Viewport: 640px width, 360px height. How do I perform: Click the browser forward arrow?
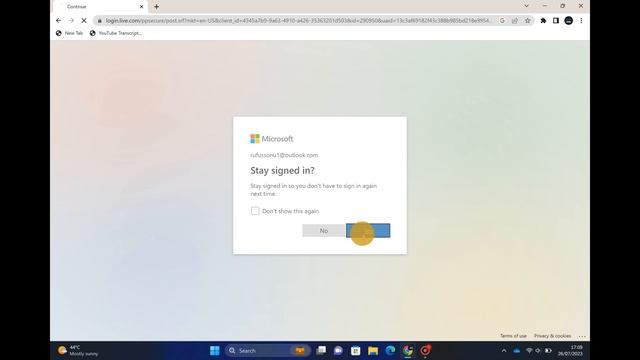click(x=71, y=20)
